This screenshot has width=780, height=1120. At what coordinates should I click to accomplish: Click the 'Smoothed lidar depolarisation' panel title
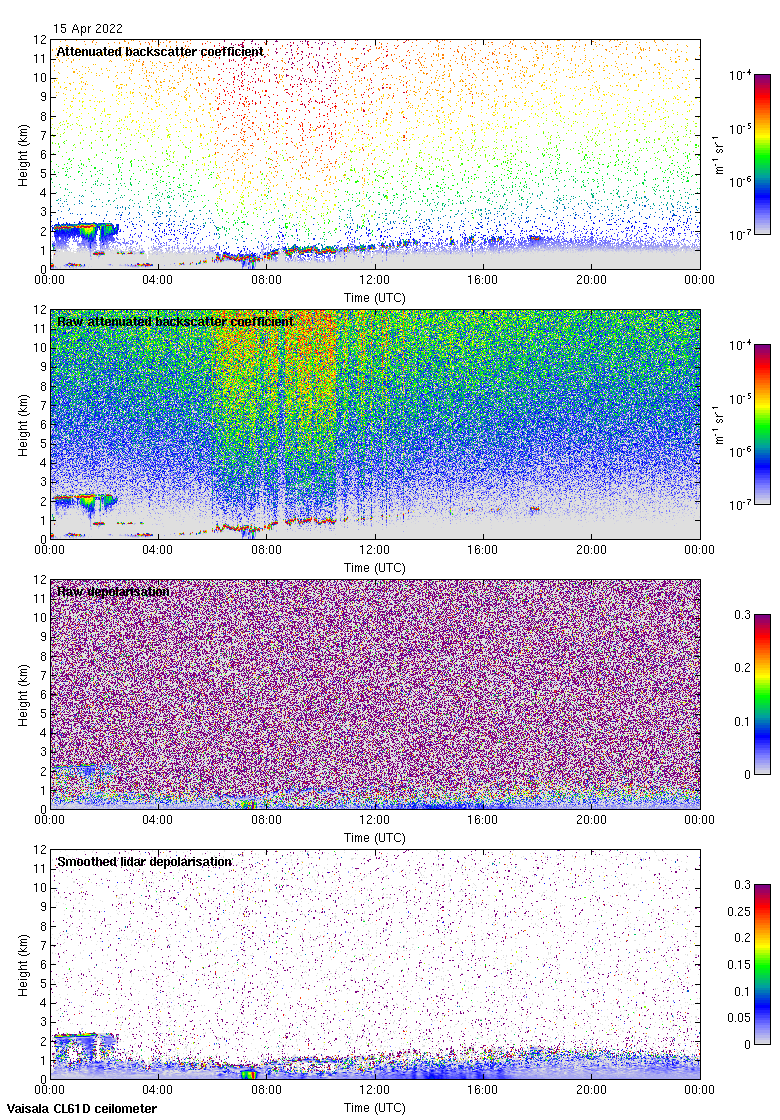[145, 861]
